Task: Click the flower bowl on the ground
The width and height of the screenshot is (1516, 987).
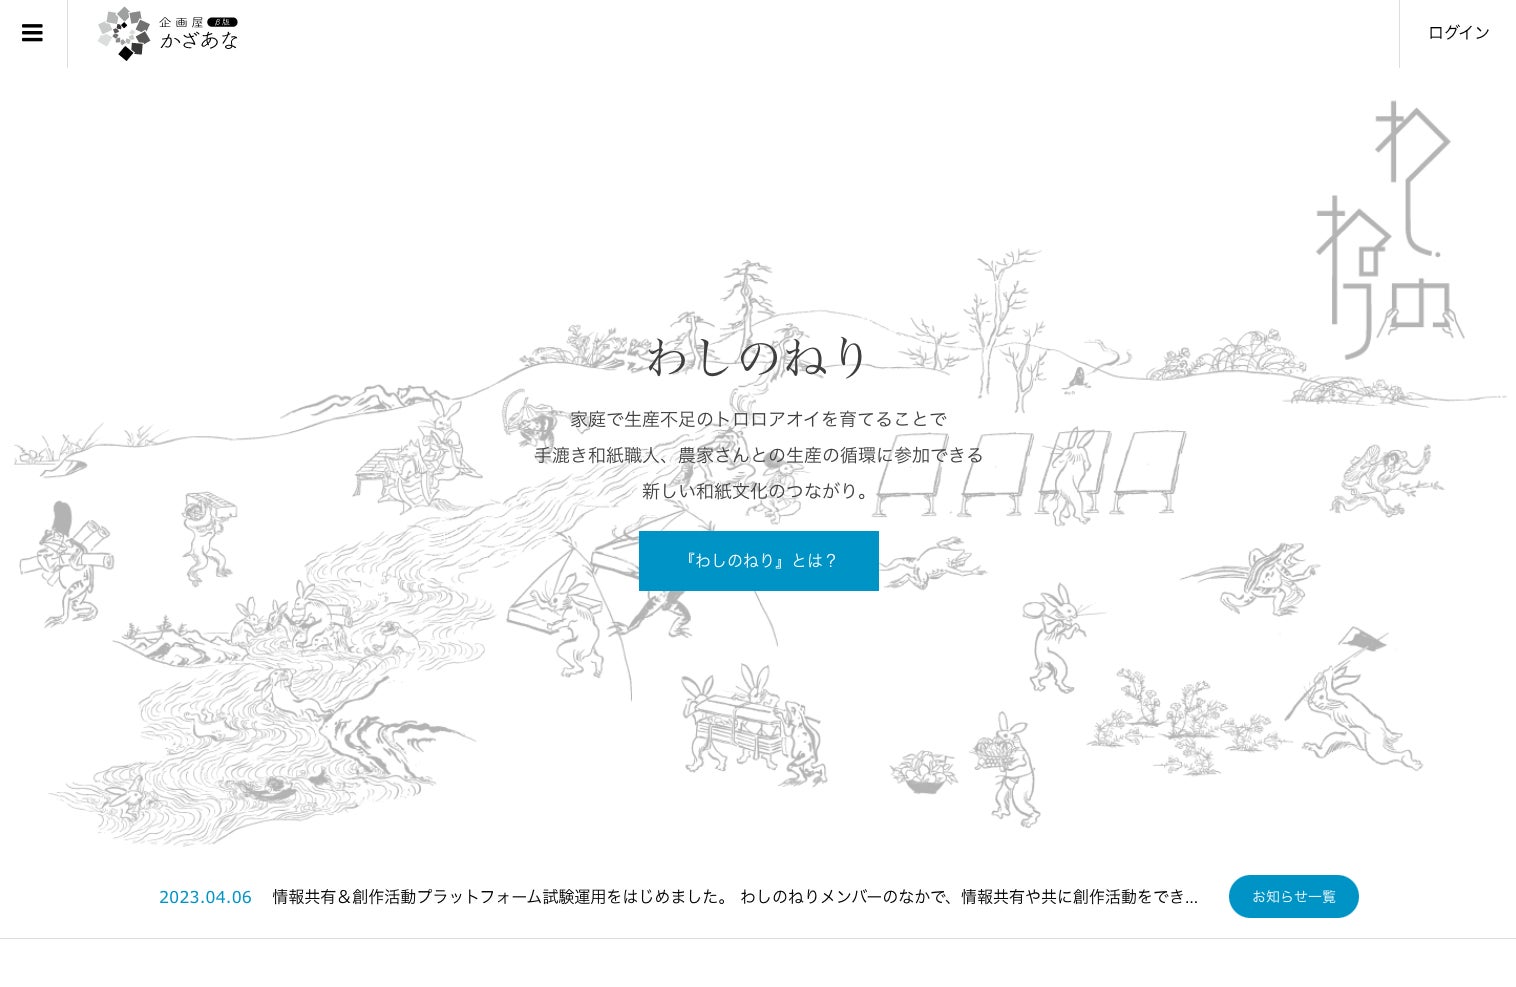Action: coord(925,772)
